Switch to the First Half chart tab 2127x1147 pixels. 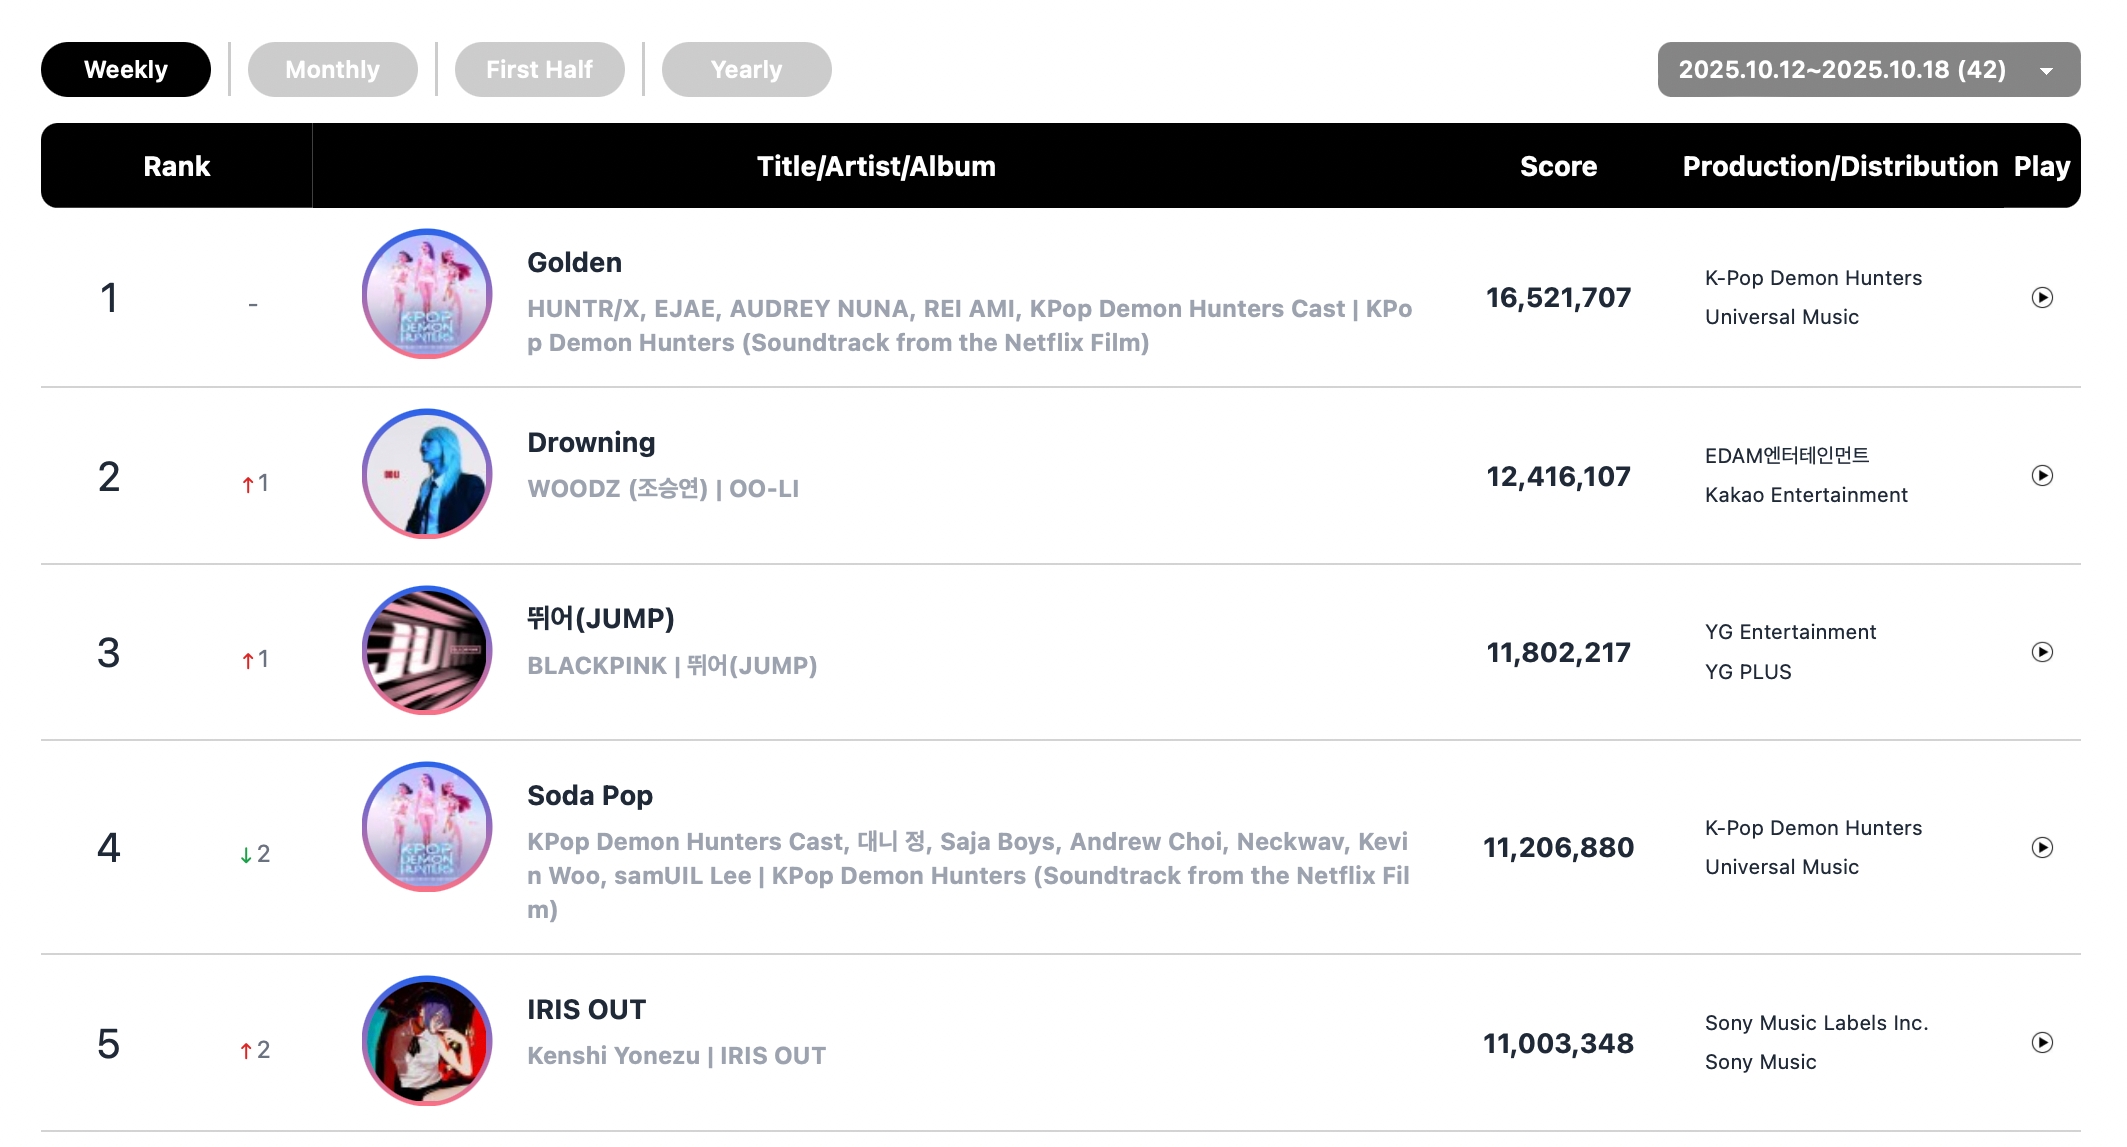[539, 70]
